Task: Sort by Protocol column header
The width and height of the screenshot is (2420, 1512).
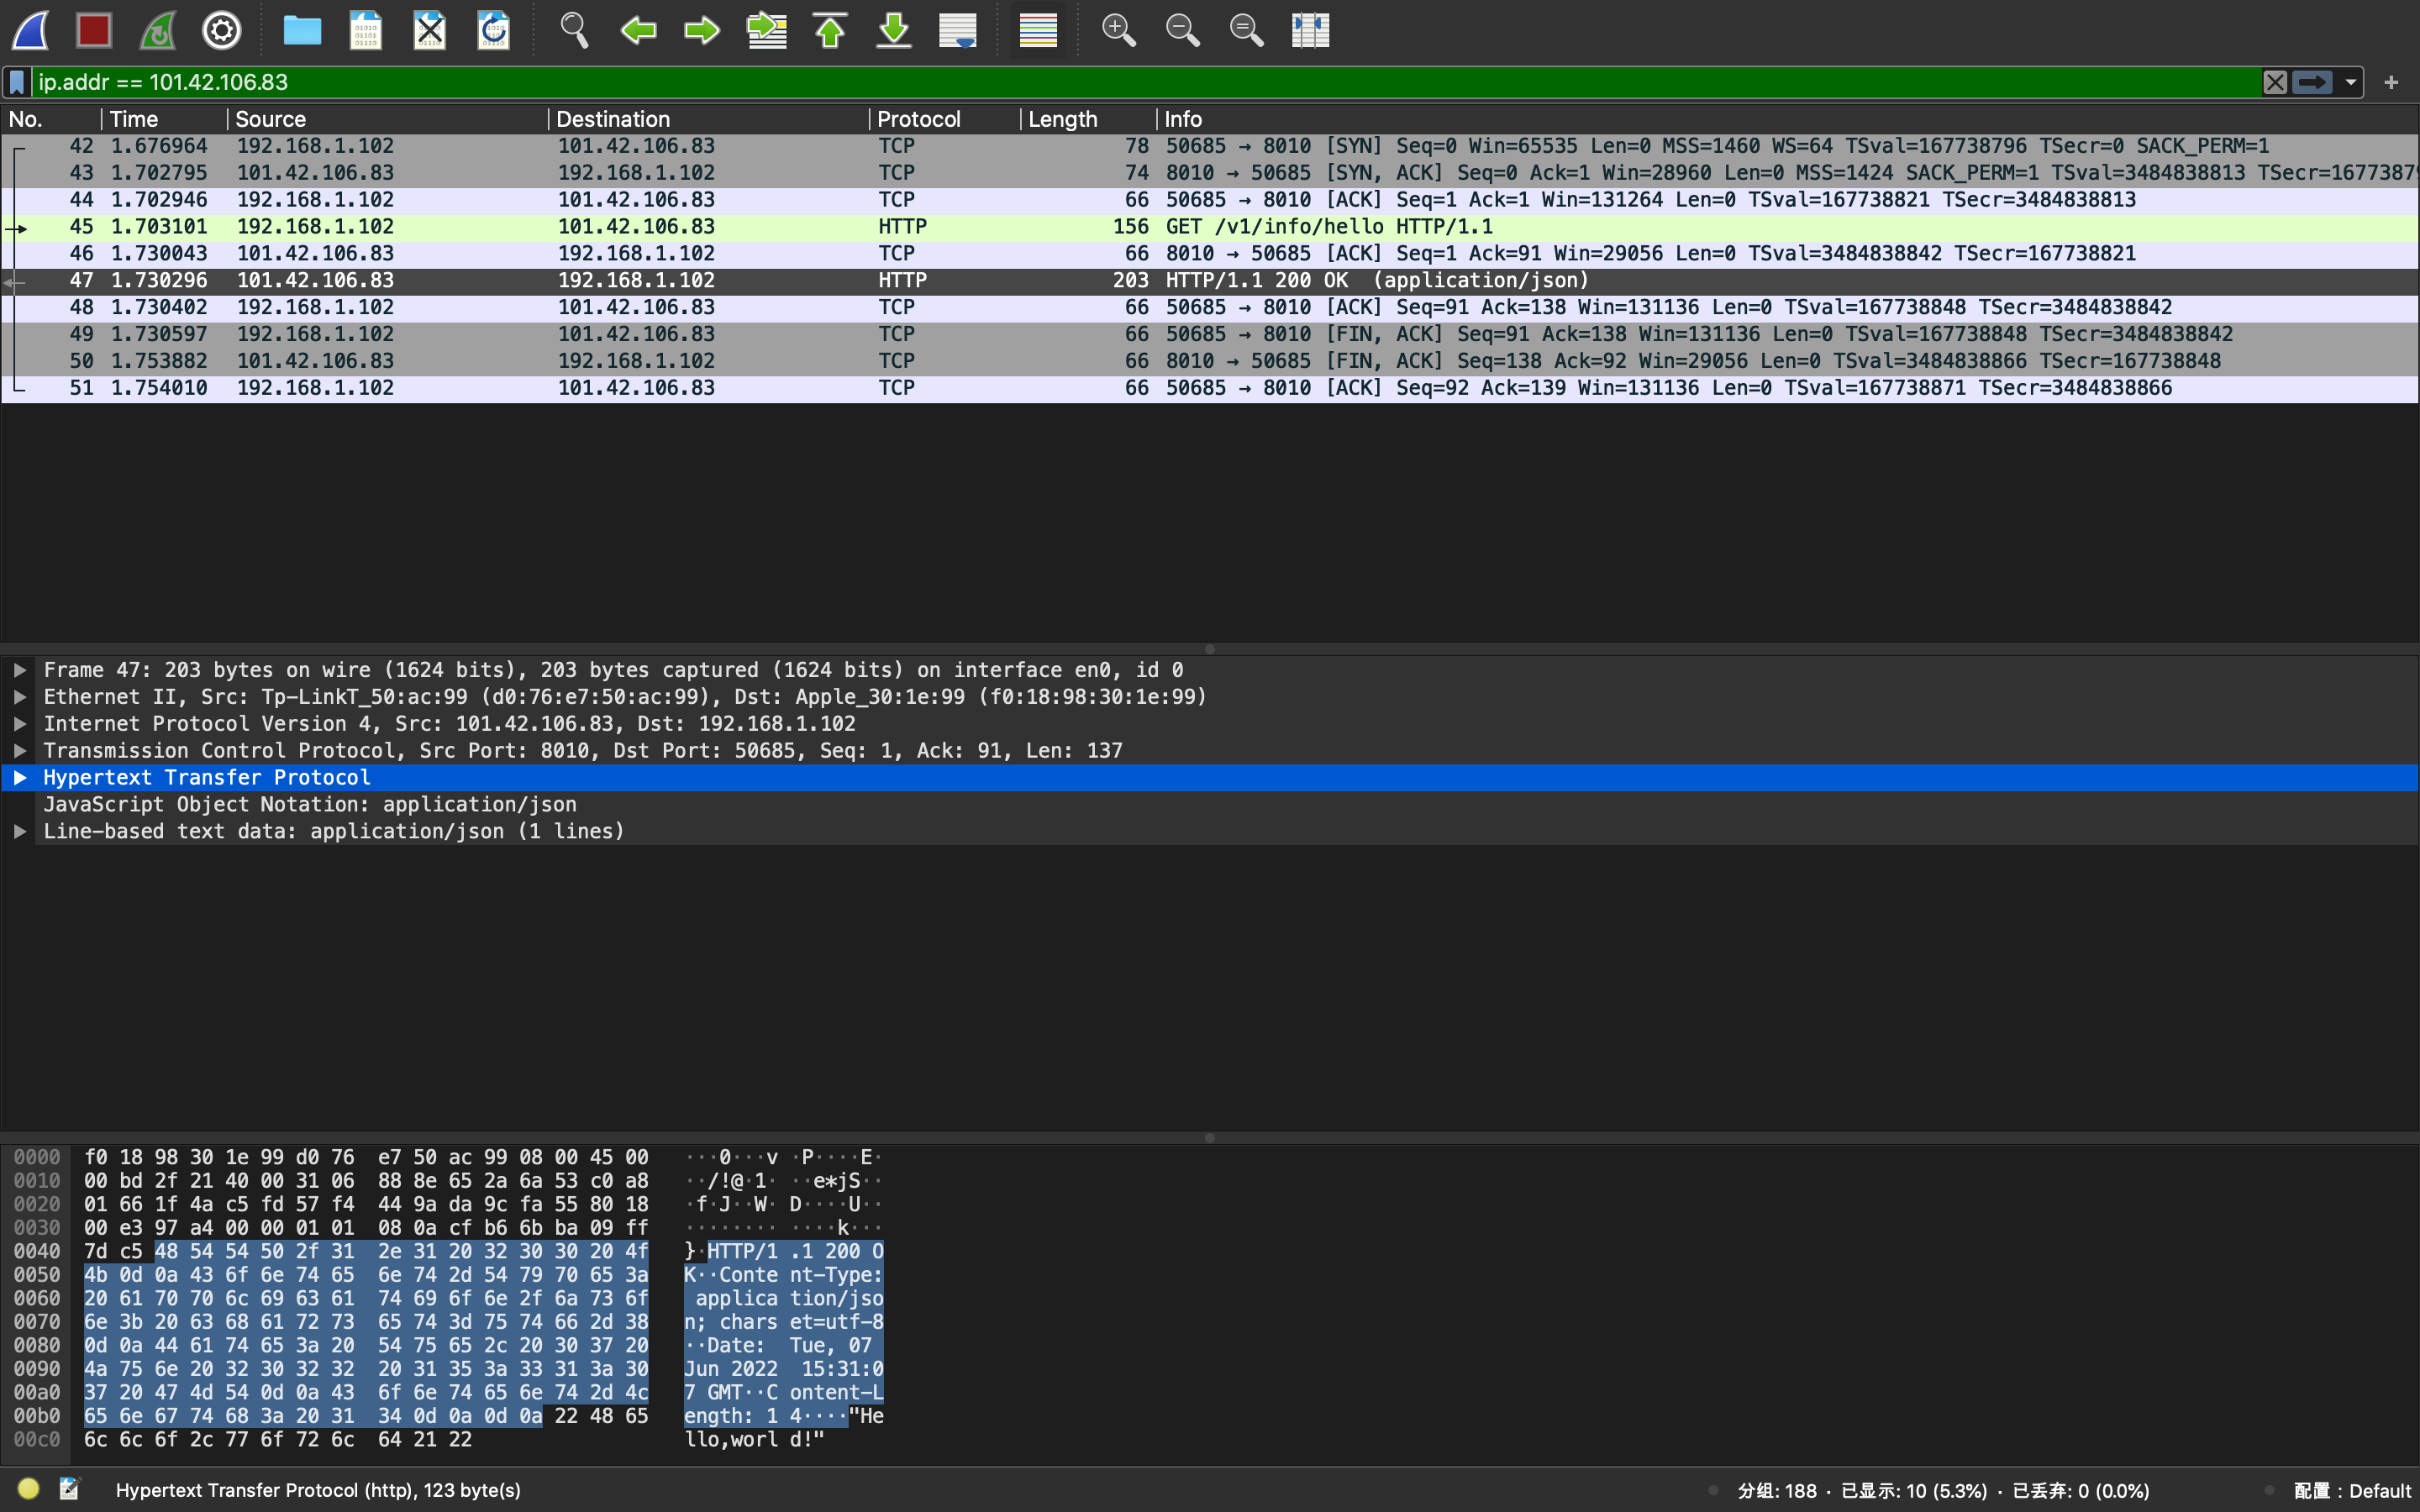Action: (945, 119)
